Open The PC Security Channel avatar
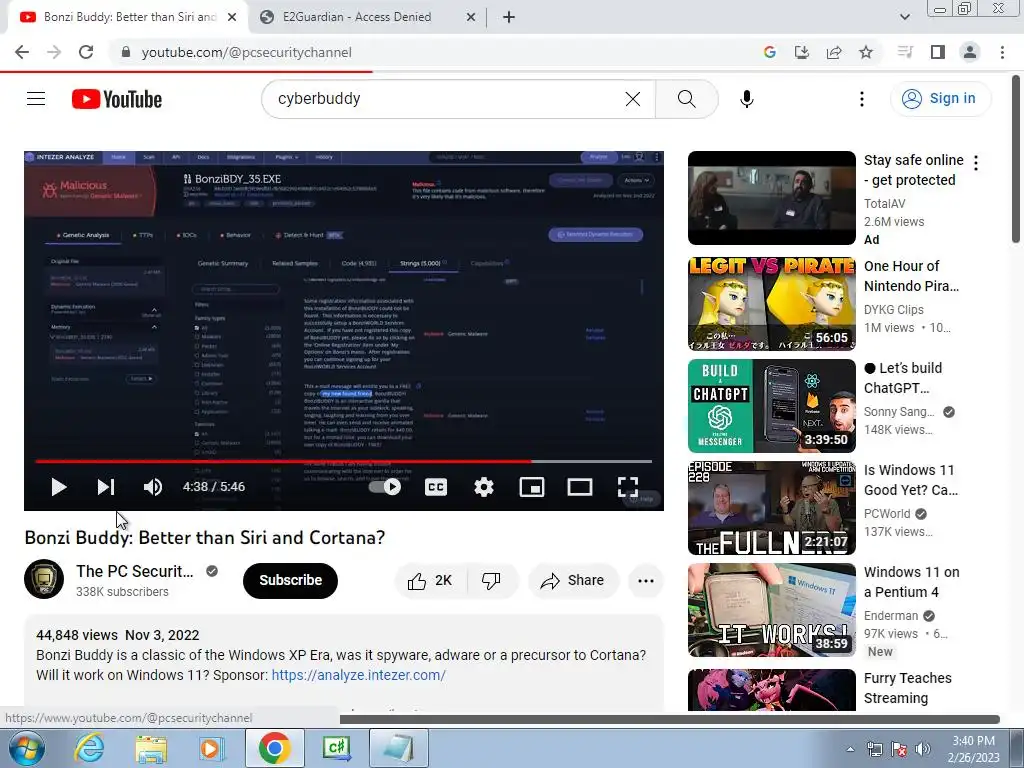1024x768 pixels. (44, 579)
